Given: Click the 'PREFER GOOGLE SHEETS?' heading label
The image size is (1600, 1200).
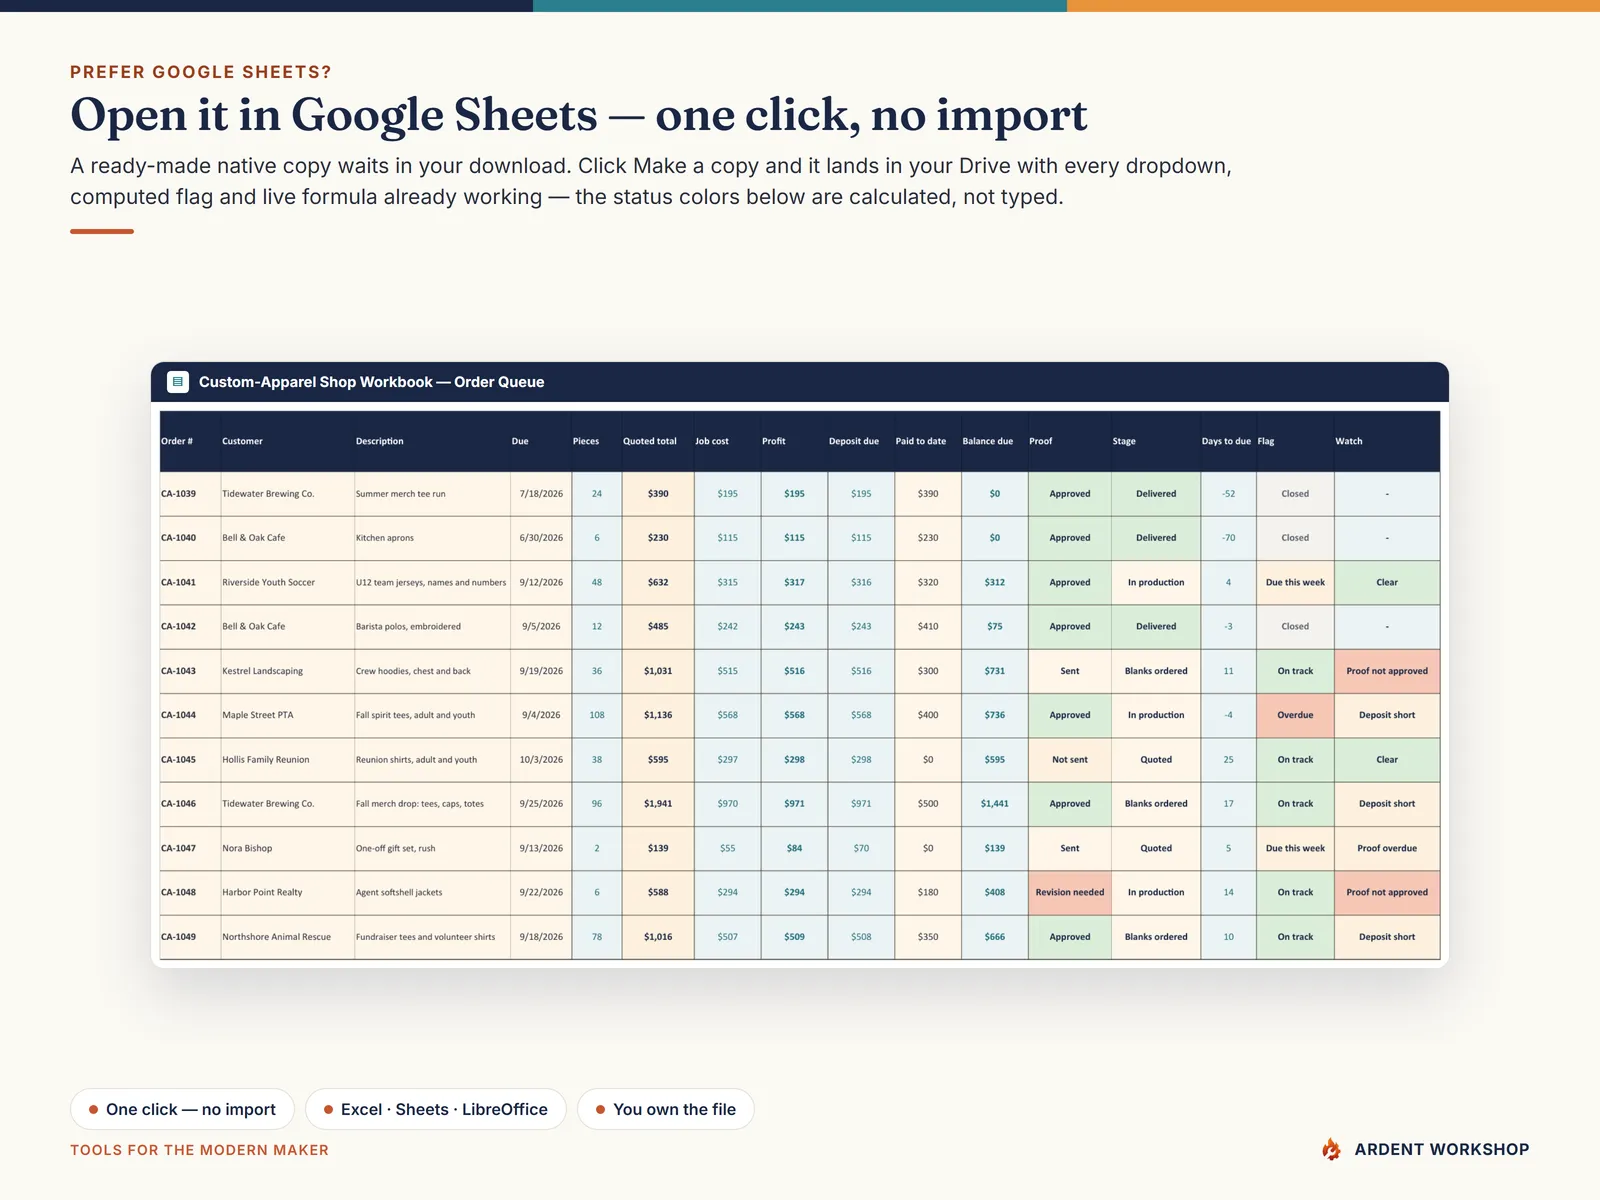Looking at the screenshot, I should click(201, 72).
